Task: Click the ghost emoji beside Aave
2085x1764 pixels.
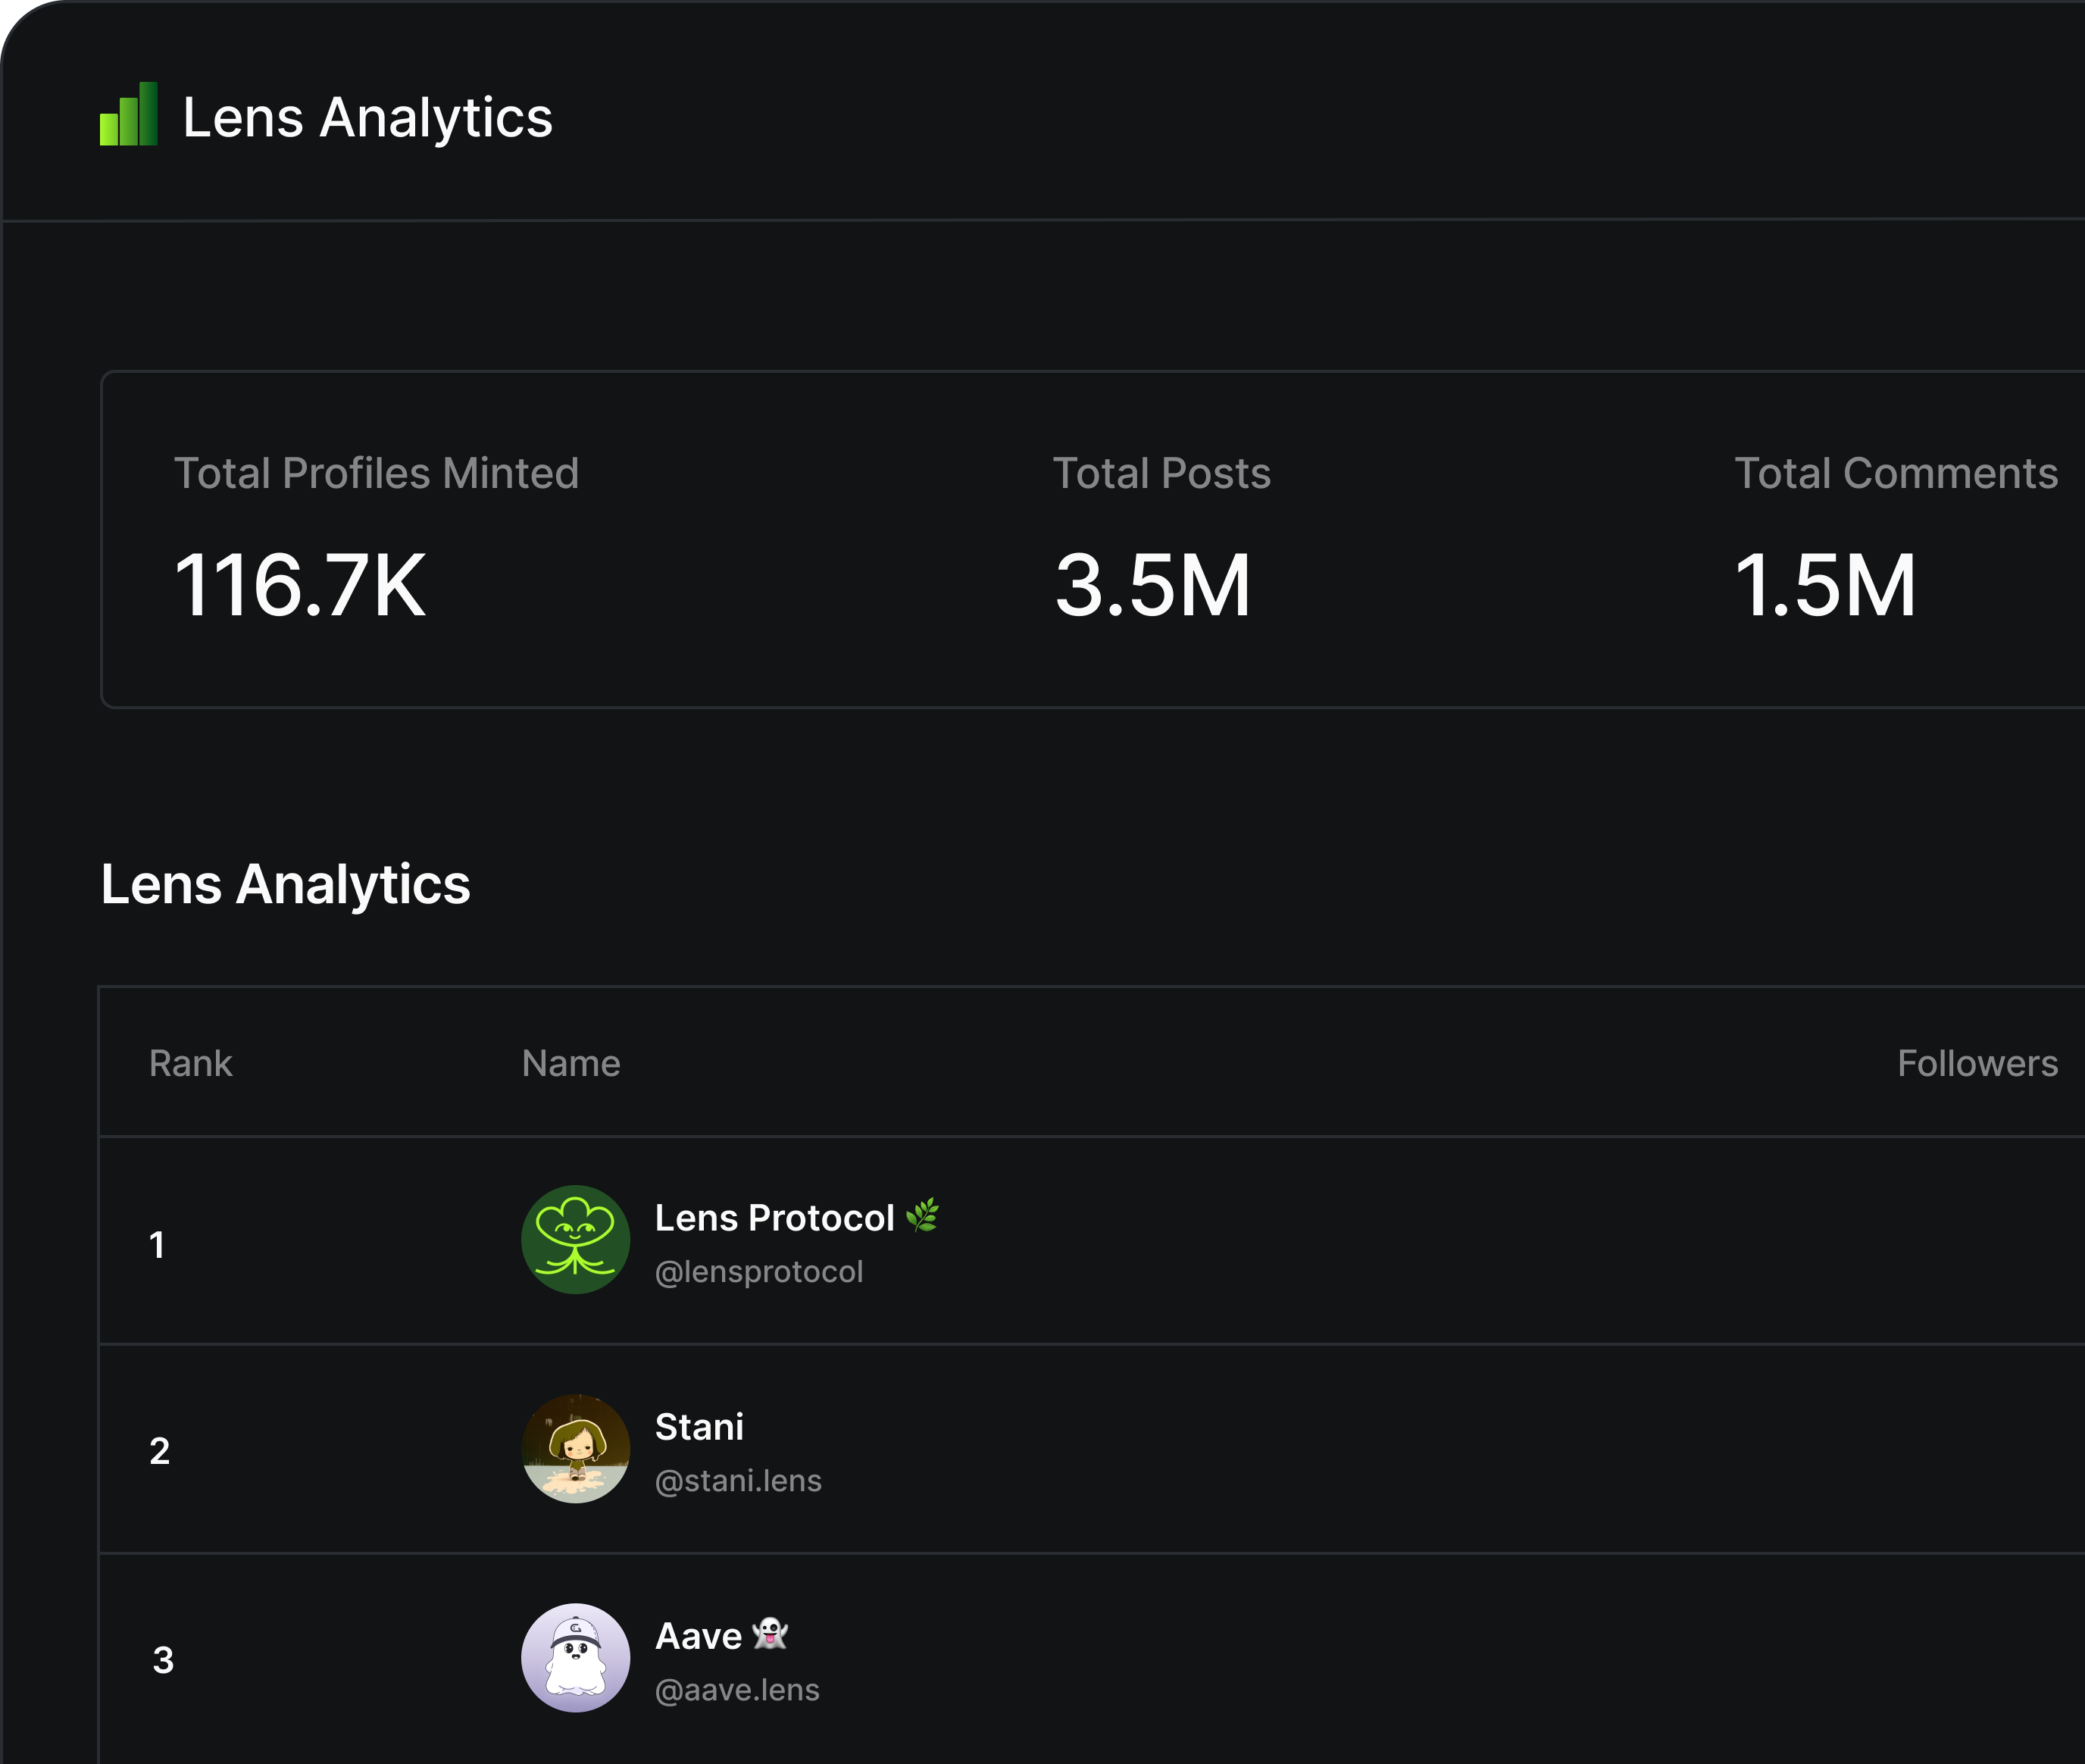Action: pyautogui.click(x=770, y=1633)
